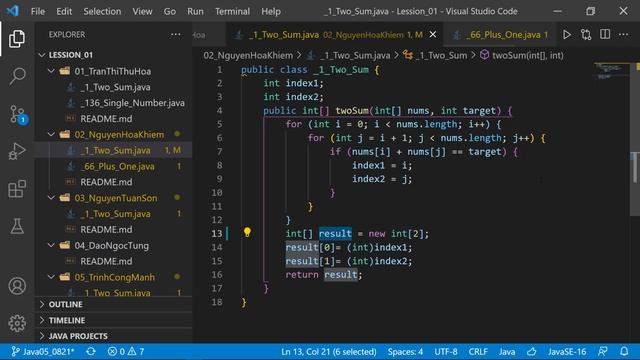
Task: Open changes compare icon in editor toolbar
Action: tap(586, 35)
